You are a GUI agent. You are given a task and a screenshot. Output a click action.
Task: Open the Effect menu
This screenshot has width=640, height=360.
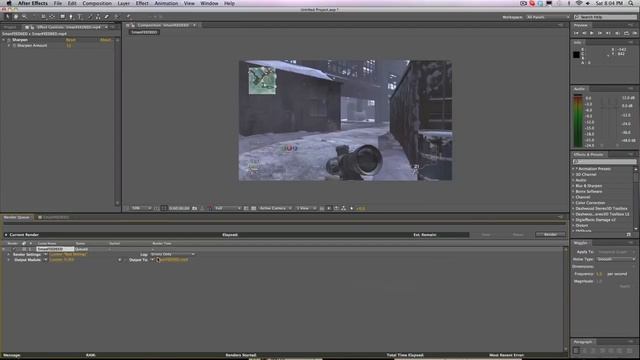tap(142, 3)
